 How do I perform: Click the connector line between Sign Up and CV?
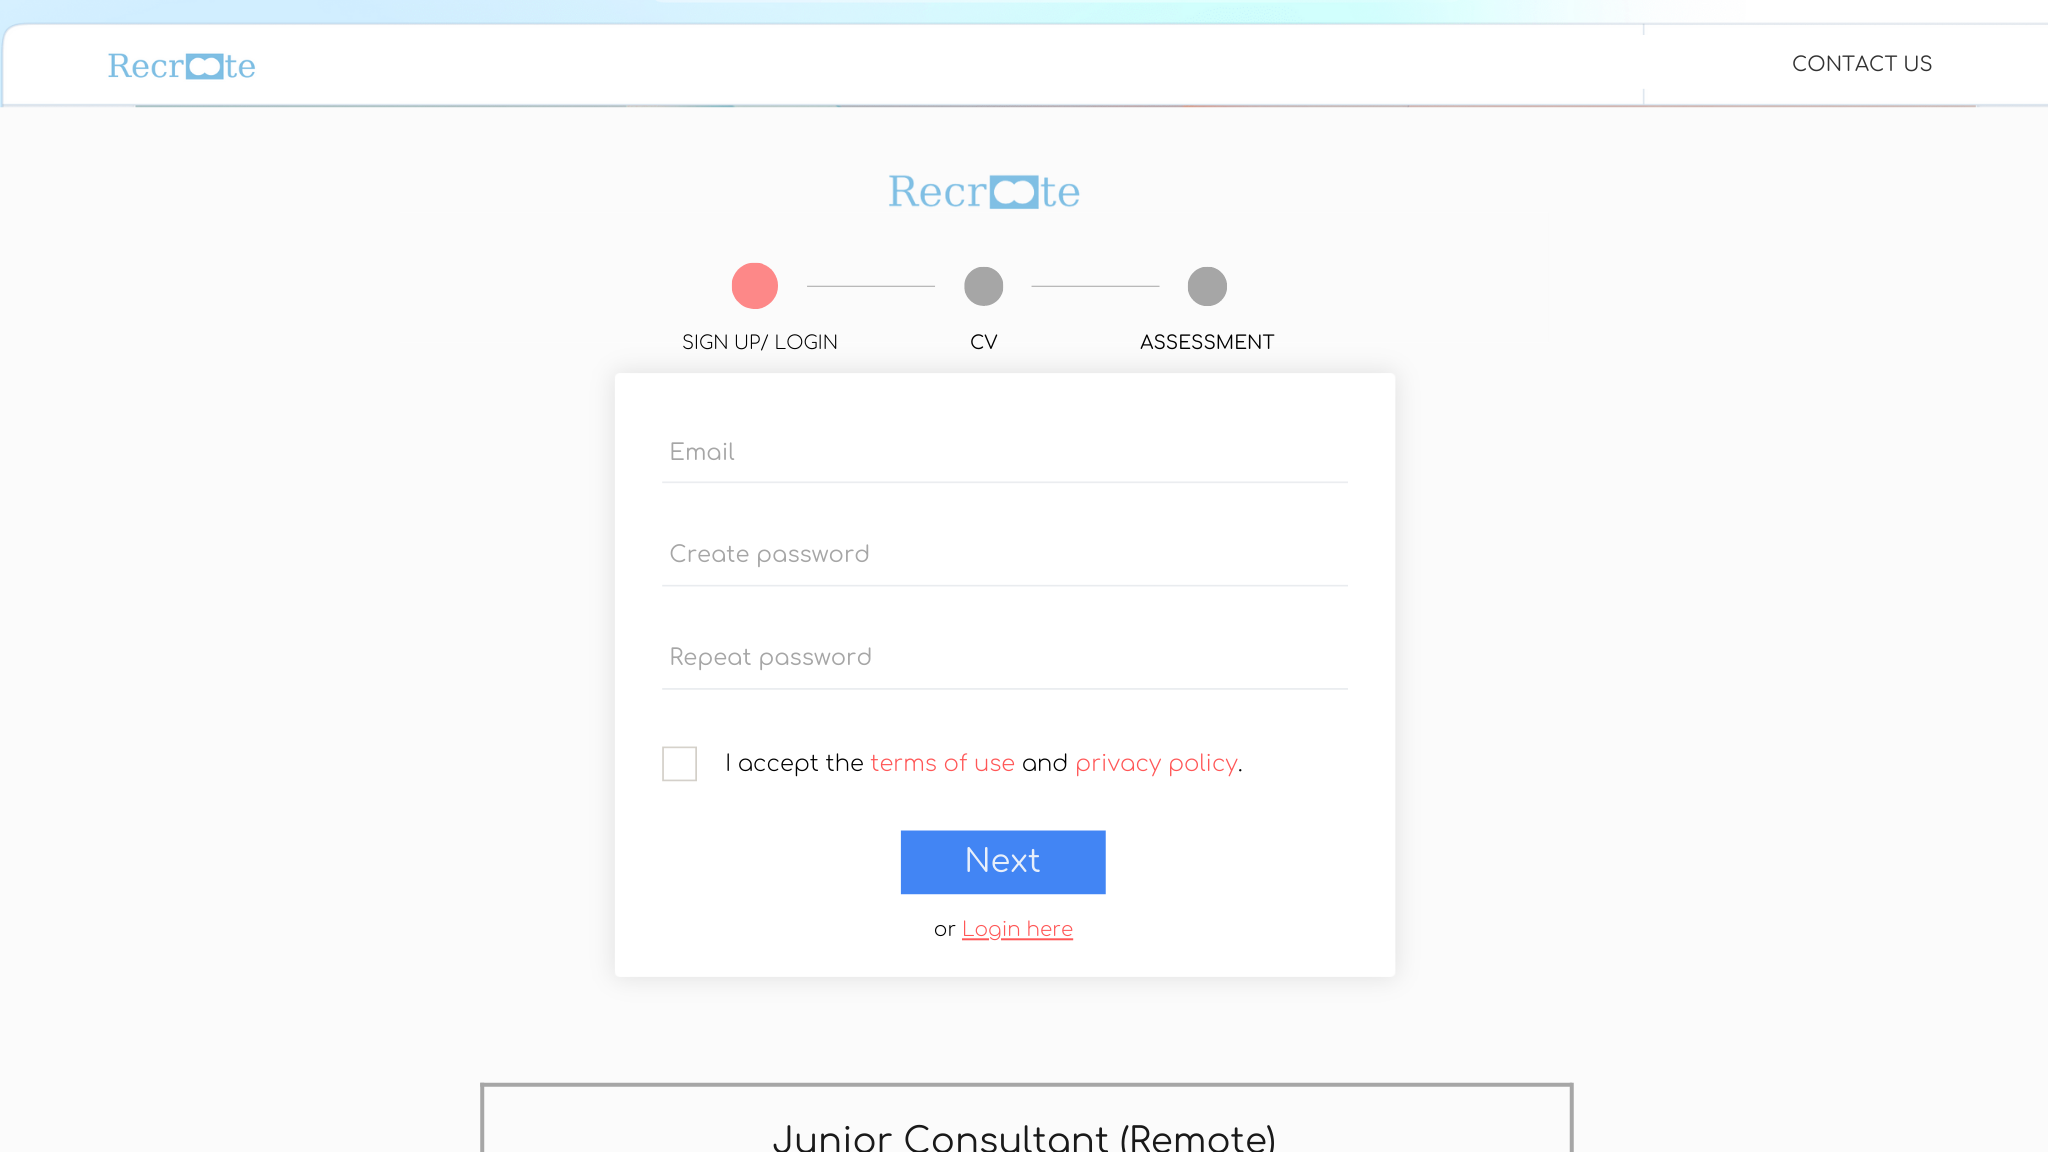point(871,286)
